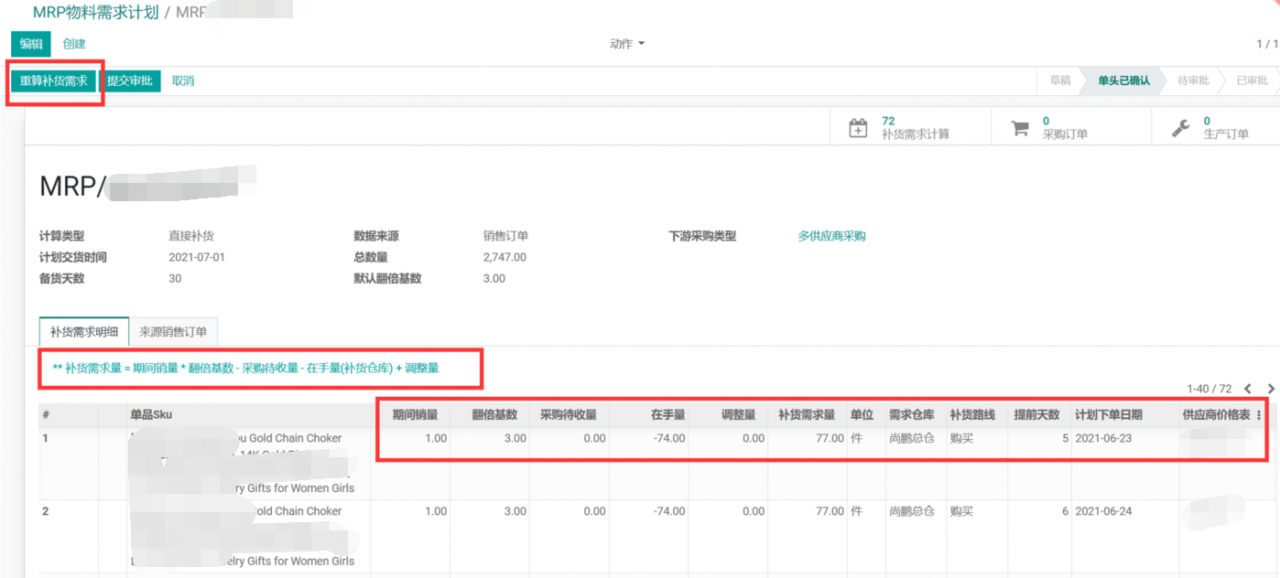The height and width of the screenshot is (578, 1280).
Task: Switch to the 来源销售订单 tab
Action: click(173, 330)
